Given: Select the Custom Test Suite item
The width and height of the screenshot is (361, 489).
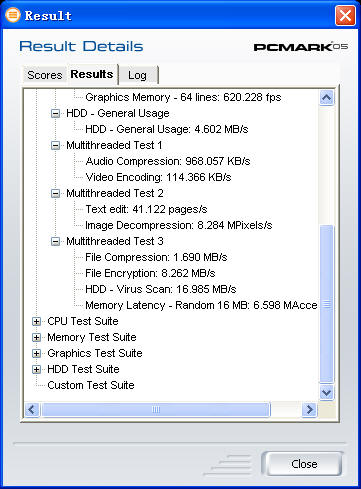Looking at the screenshot, I should (x=91, y=385).
